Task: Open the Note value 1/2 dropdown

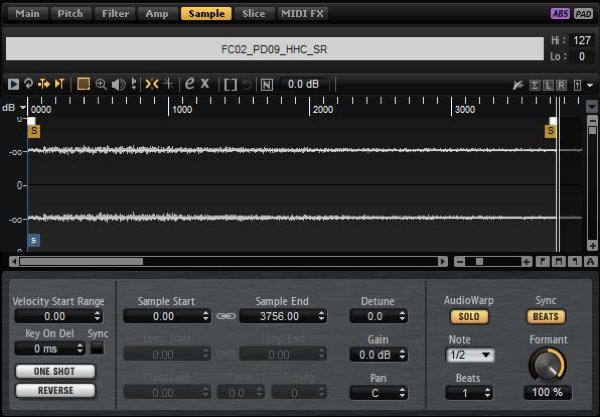Action: click(x=472, y=355)
